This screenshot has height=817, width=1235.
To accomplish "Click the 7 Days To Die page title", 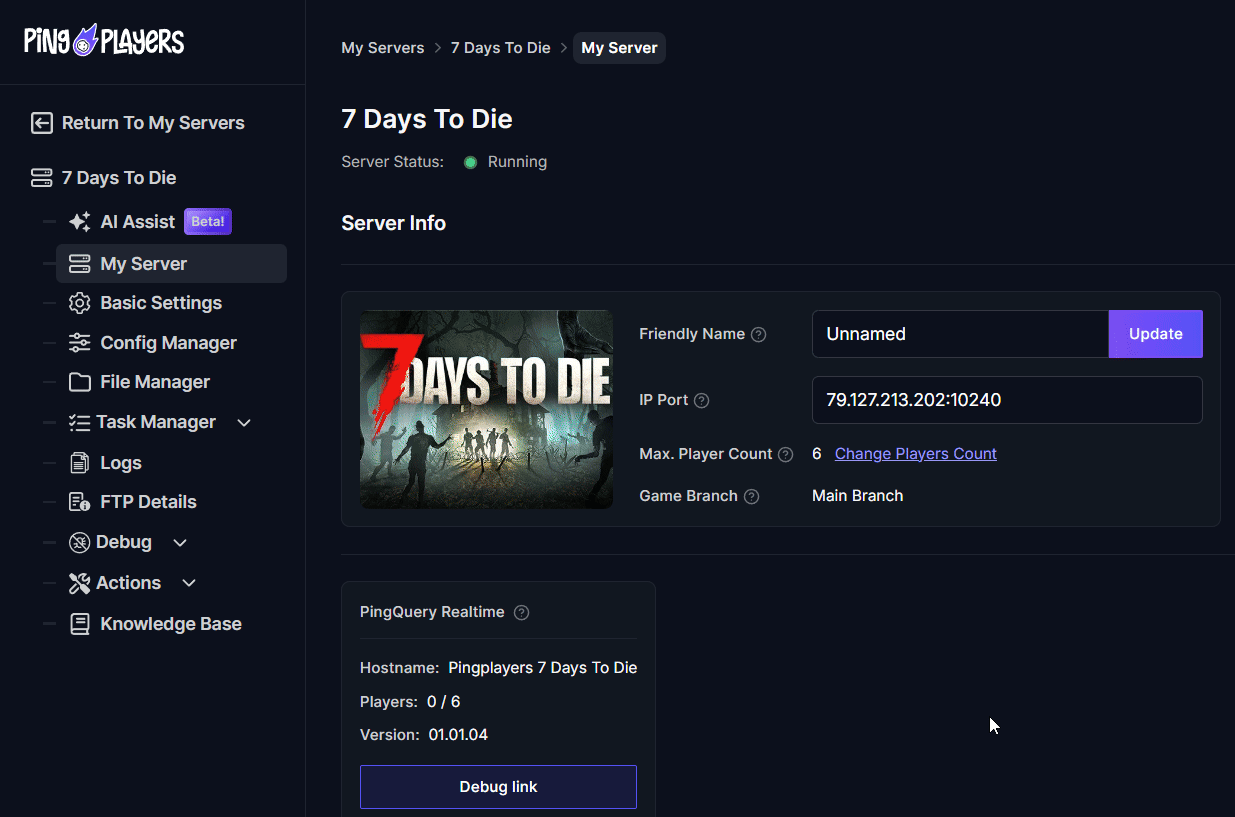I will [427, 119].
